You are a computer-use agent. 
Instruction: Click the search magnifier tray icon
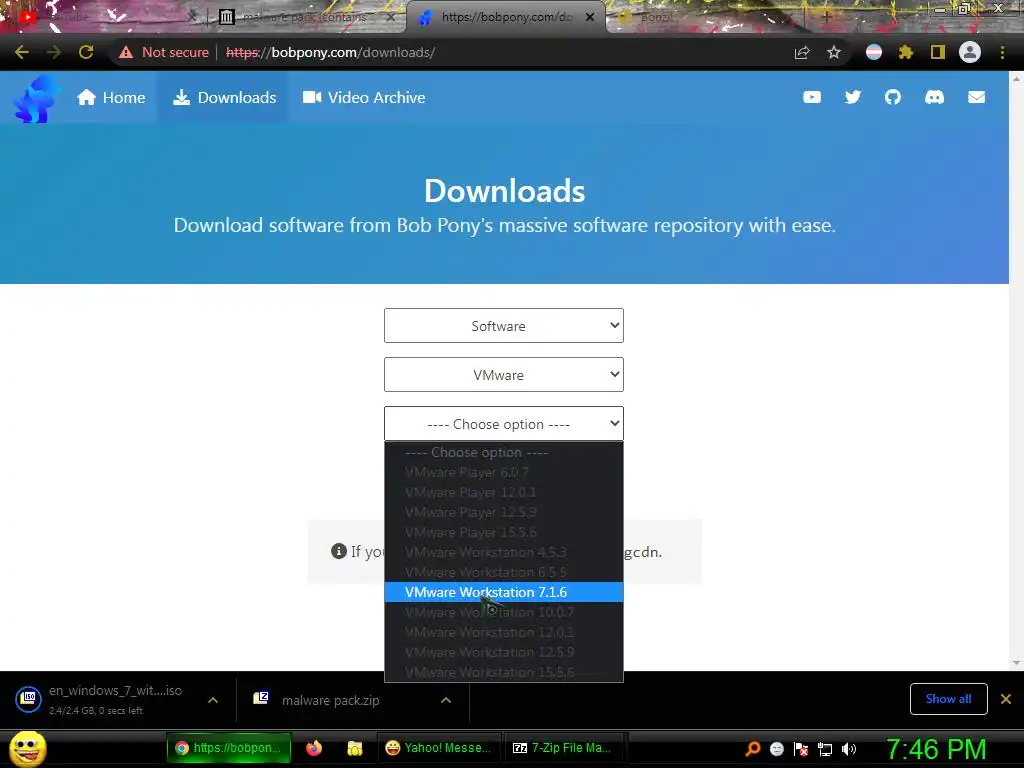click(x=752, y=749)
